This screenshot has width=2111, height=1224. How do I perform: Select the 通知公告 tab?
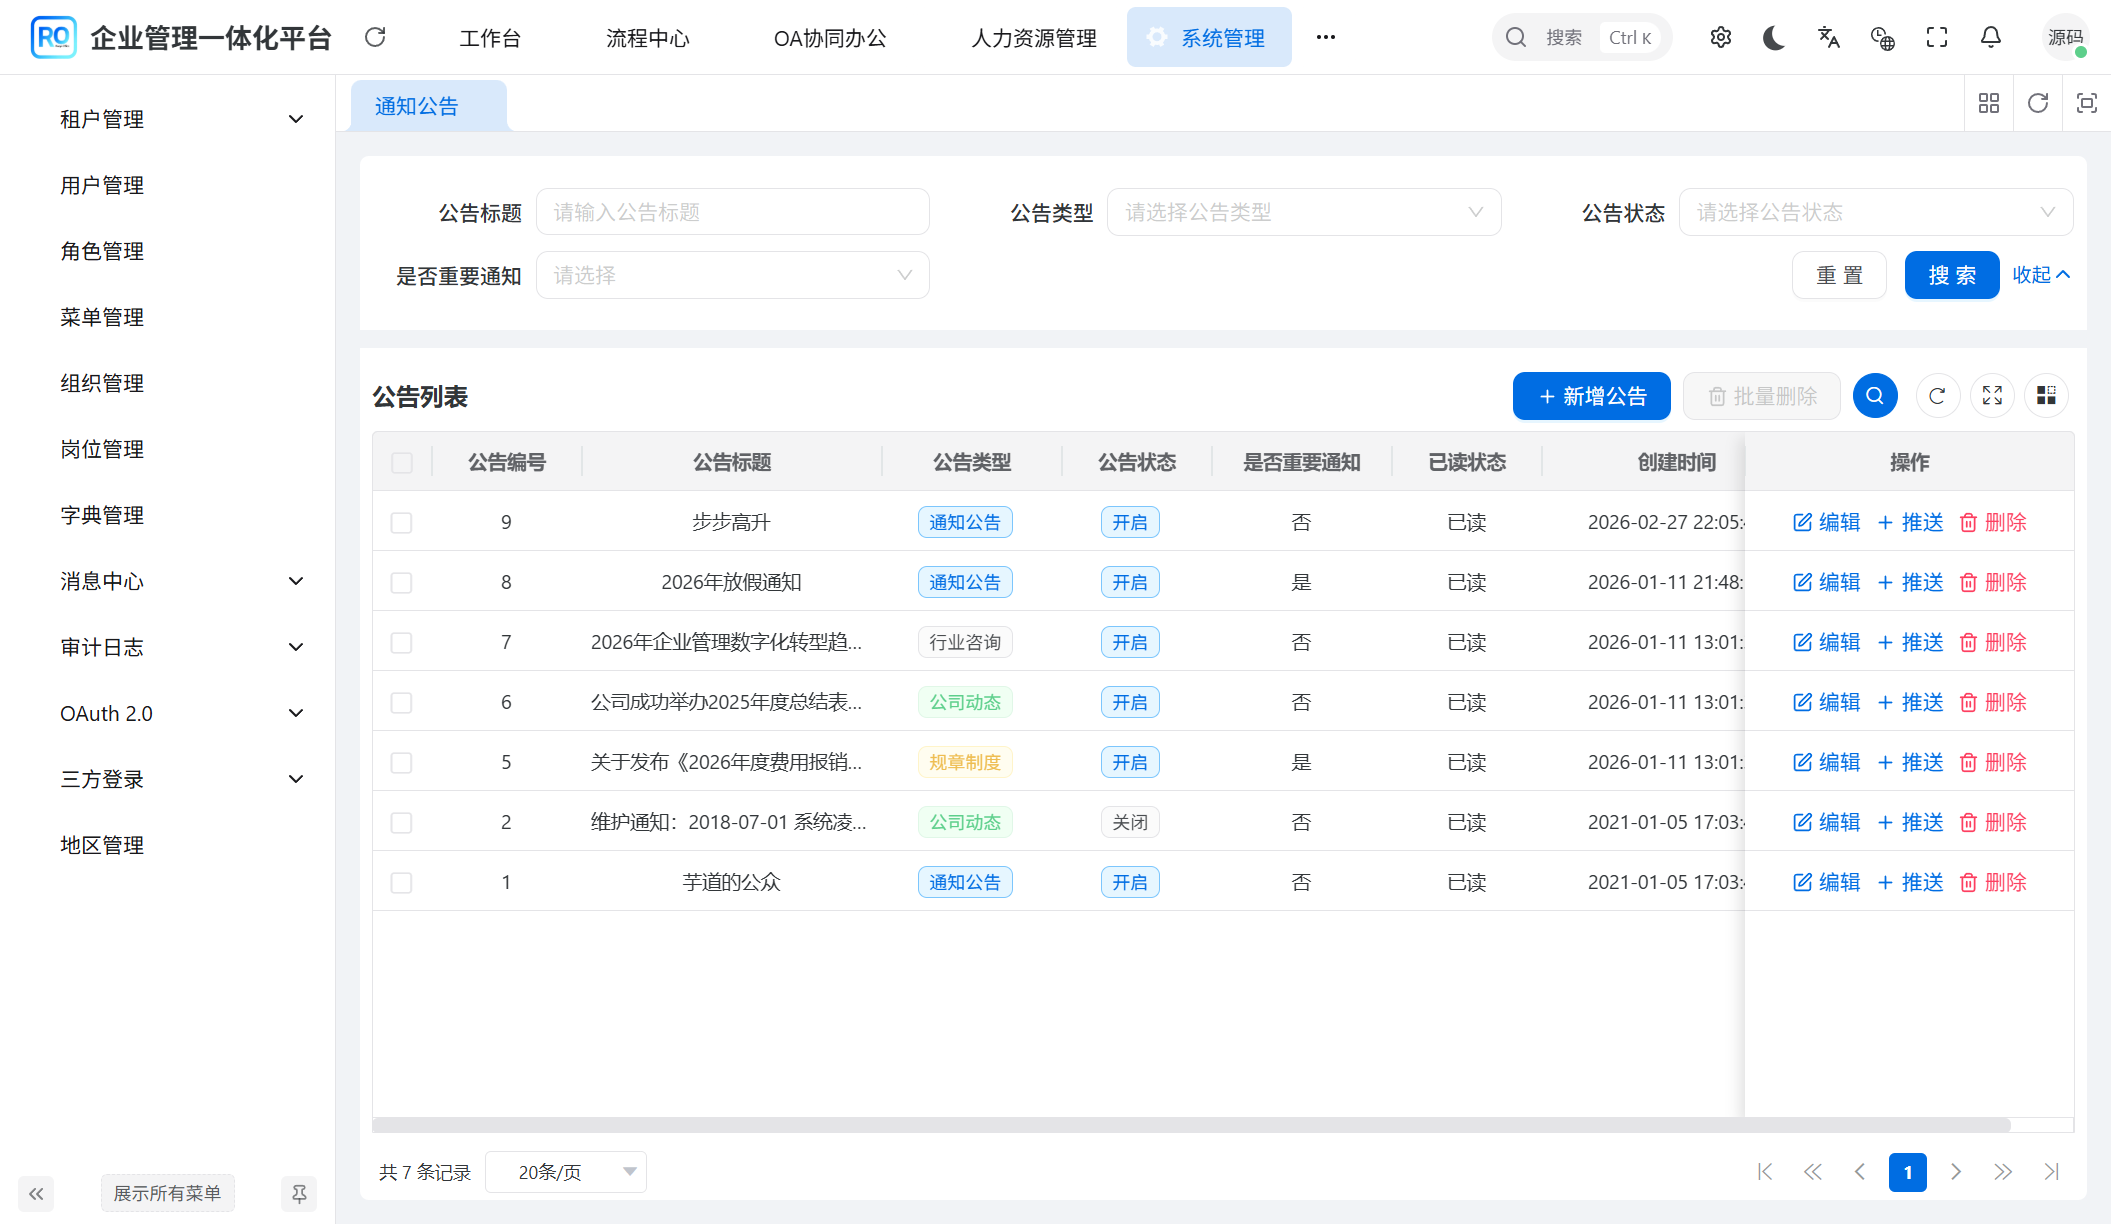pyautogui.click(x=417, y=105)
